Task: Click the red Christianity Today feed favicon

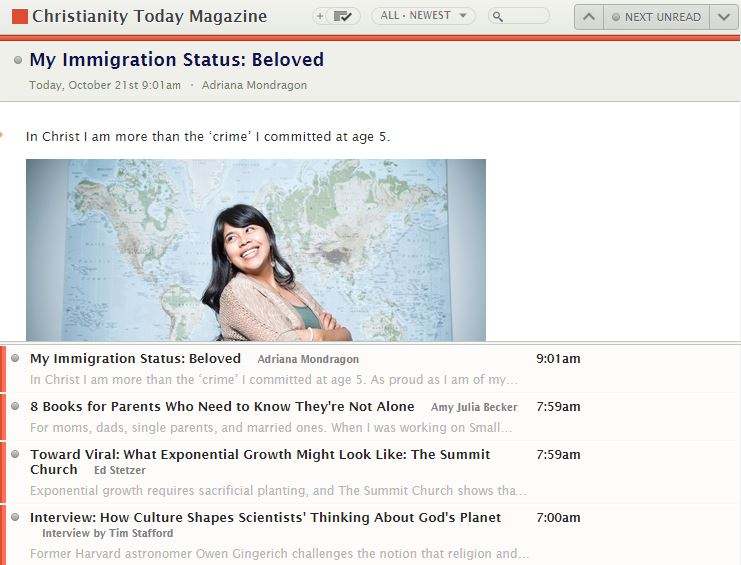Action: (x=20, y=17)
